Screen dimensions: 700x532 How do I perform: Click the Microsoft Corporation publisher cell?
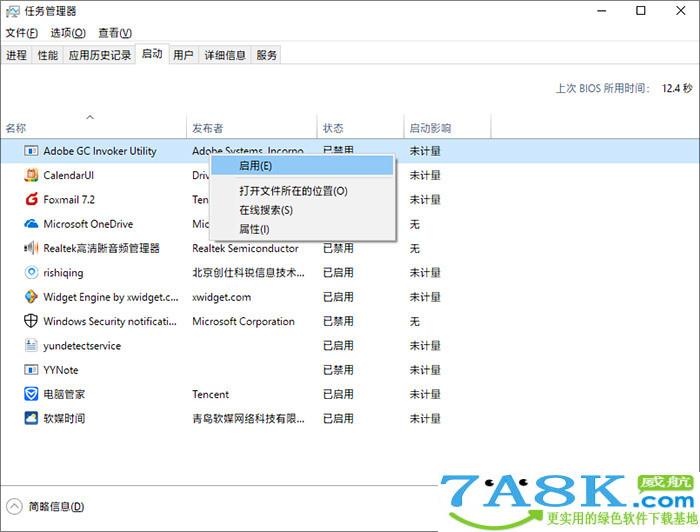243,321
